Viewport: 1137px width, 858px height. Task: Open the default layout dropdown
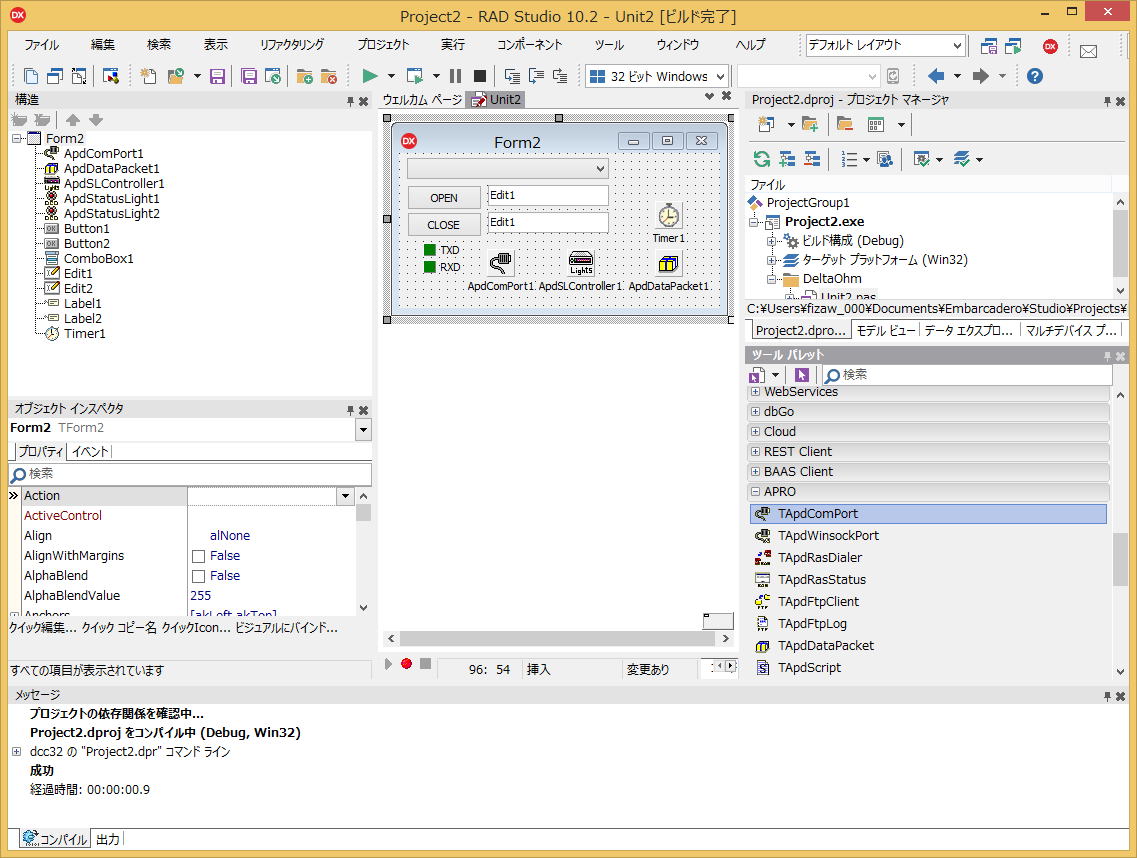point(957,46)
